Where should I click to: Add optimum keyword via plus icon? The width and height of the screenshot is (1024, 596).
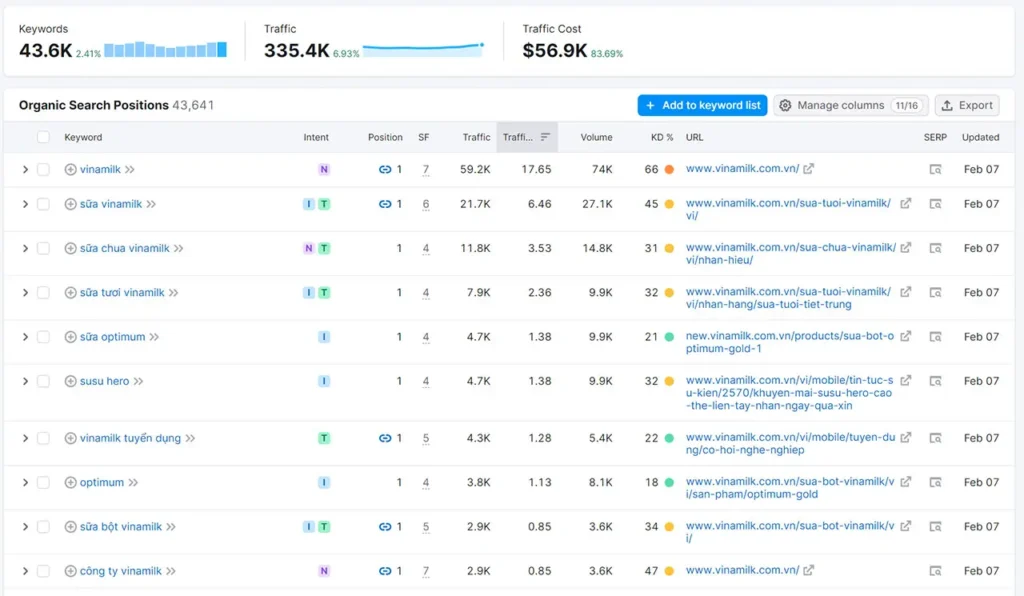point(71,482)
